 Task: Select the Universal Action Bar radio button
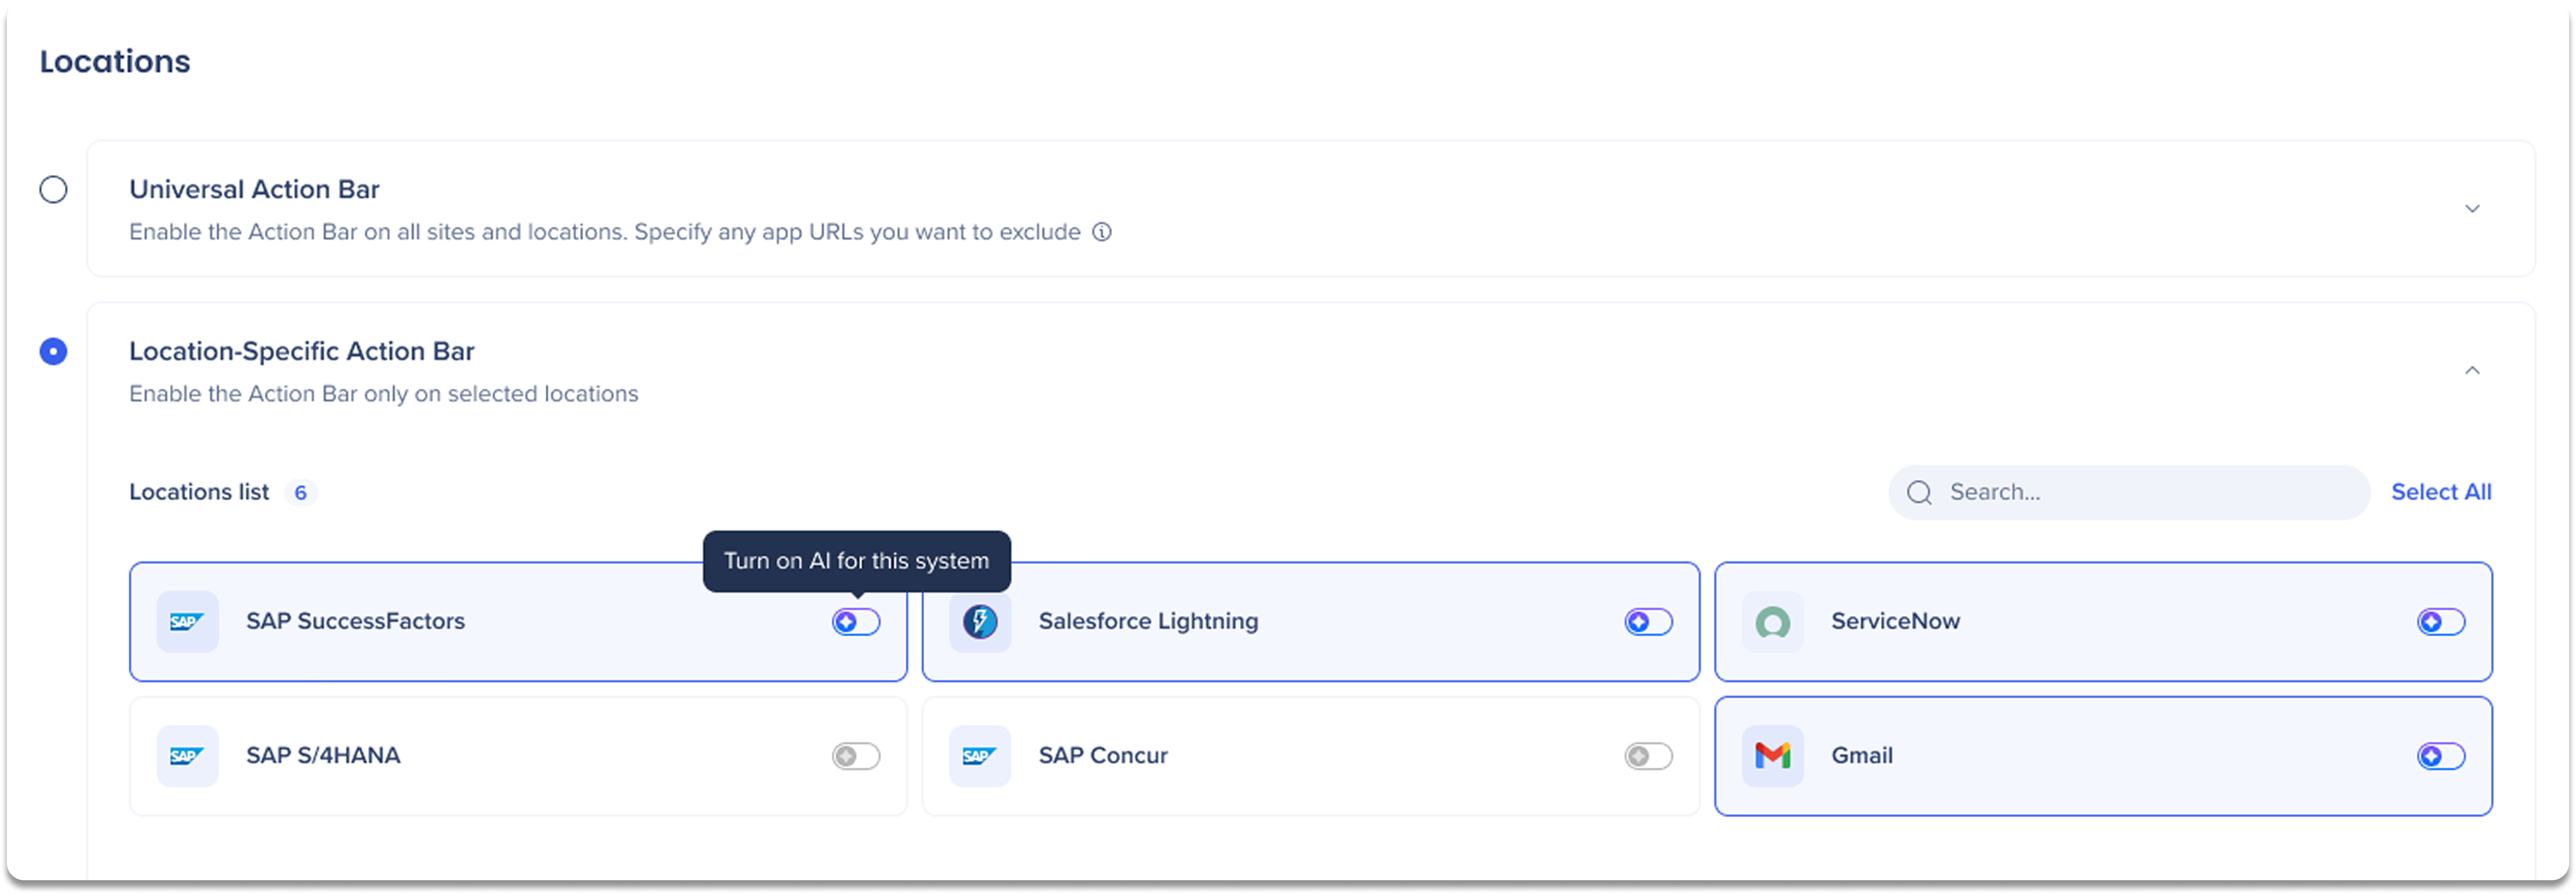click(x=53, y=189)
